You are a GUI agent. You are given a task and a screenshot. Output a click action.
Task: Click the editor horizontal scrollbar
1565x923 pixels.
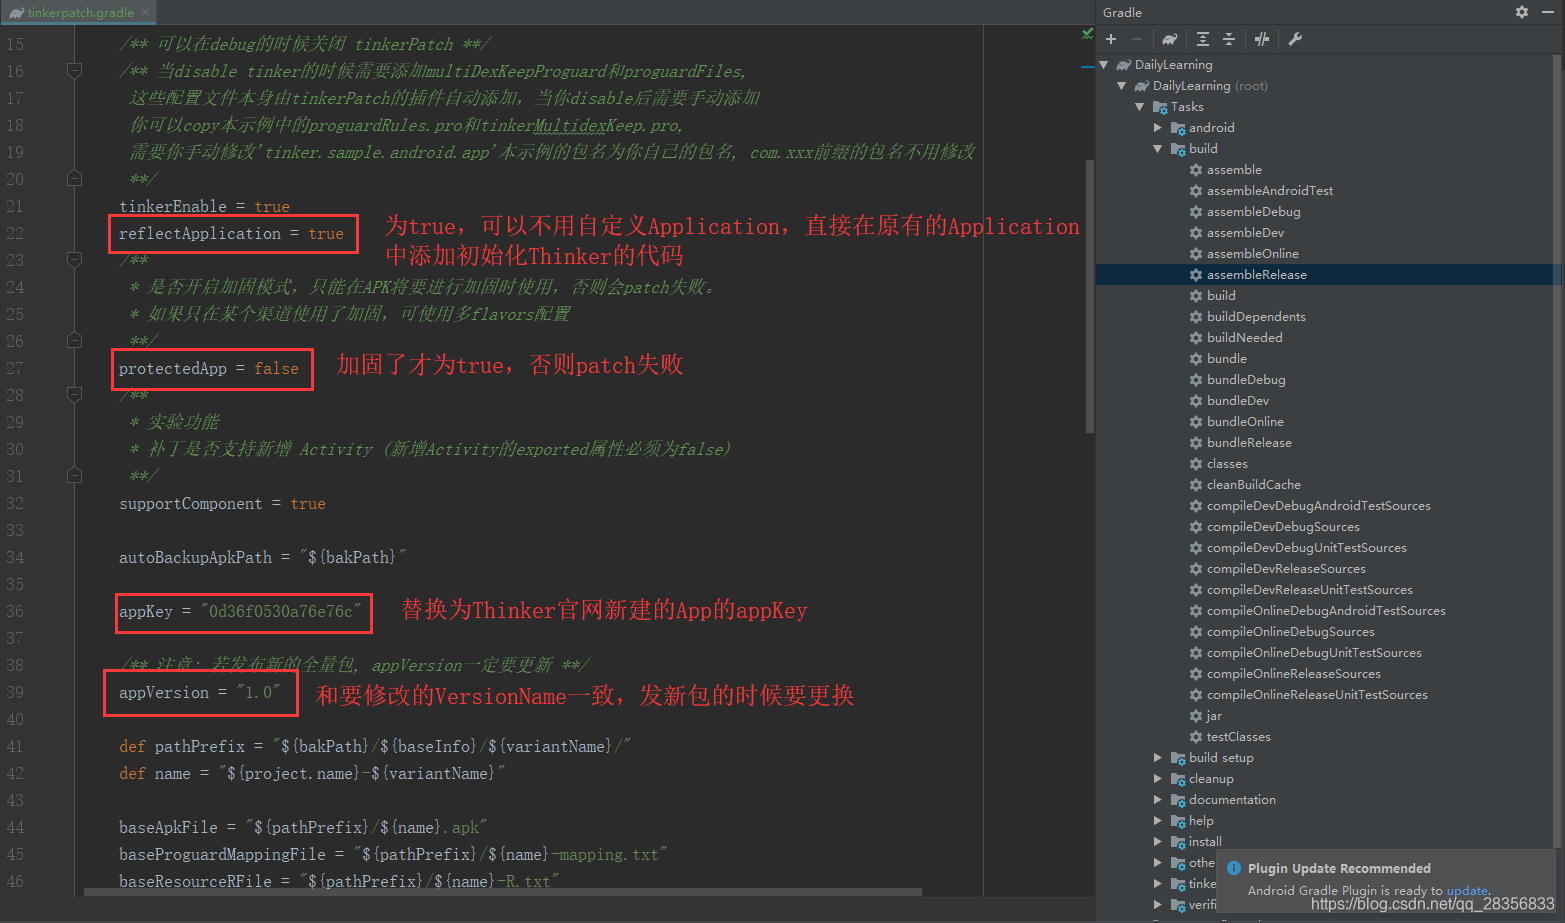pos(503,891)
